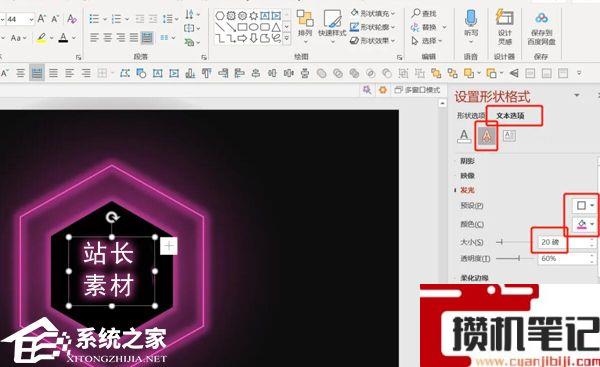Clear all formatting with the eraser A icon
Screen dimensions: 600x367
pyautogui.click(x=72, y=18)
